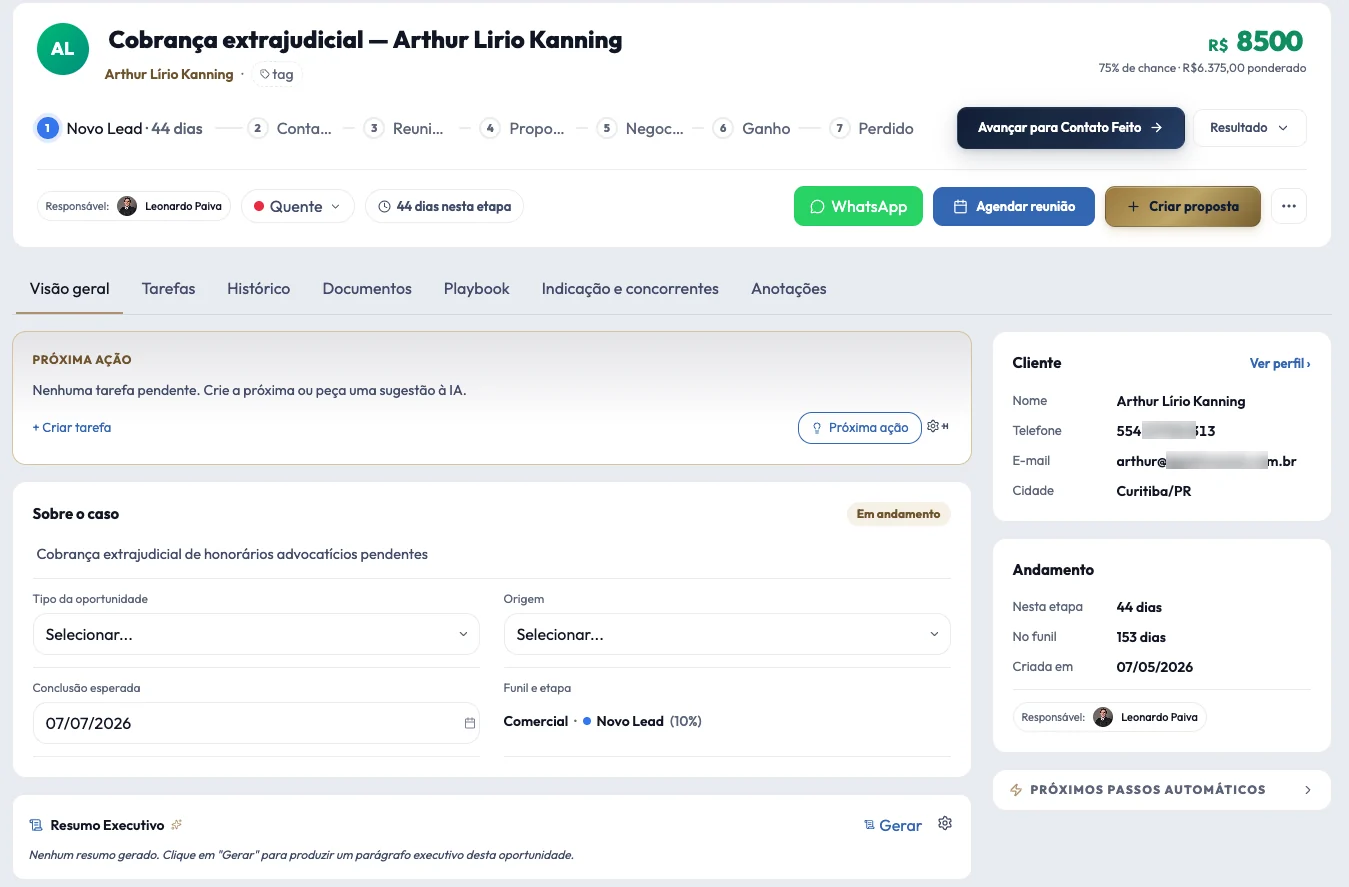Open Resumo Executivo settings gear
The image size is (1349, 887).
pos(945,823)
